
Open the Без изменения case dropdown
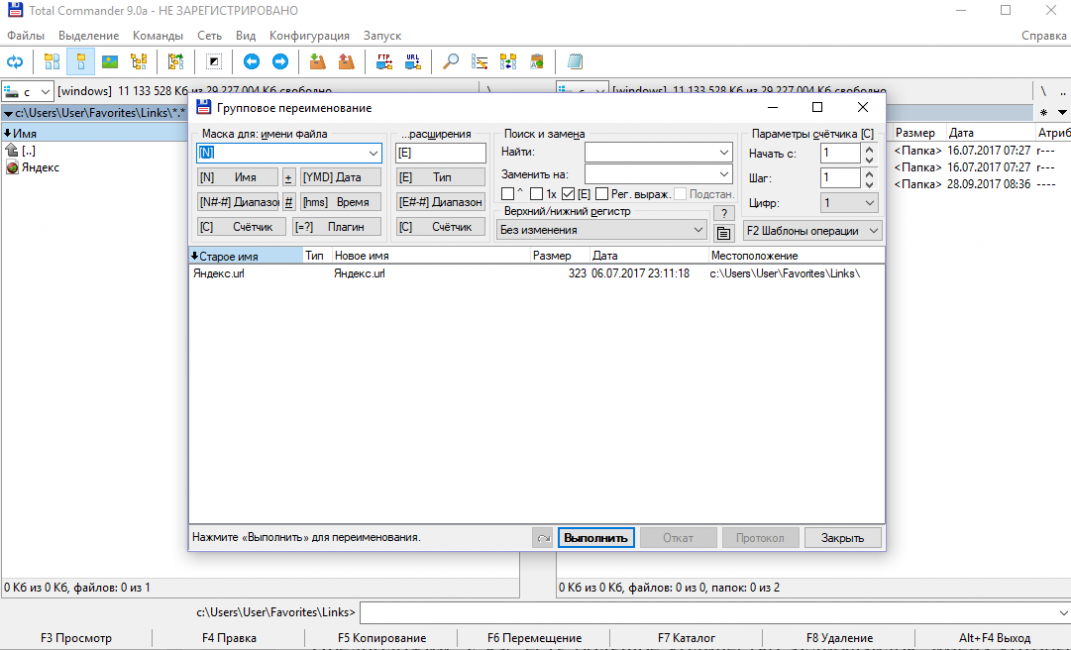point(601,230)
